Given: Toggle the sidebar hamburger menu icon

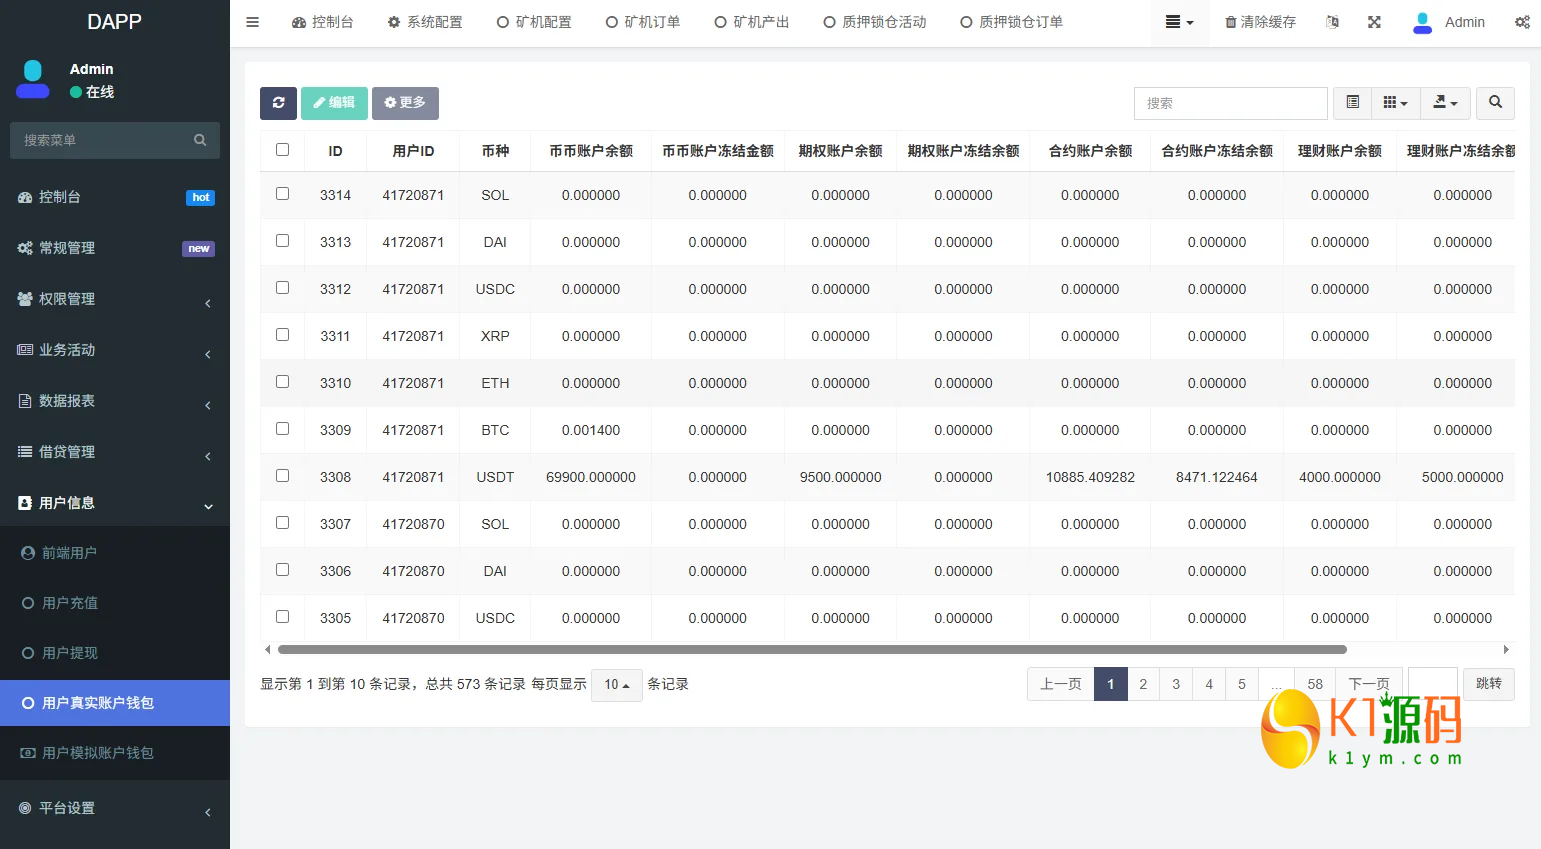Looking at the screenshot, I should coord(252,22).
